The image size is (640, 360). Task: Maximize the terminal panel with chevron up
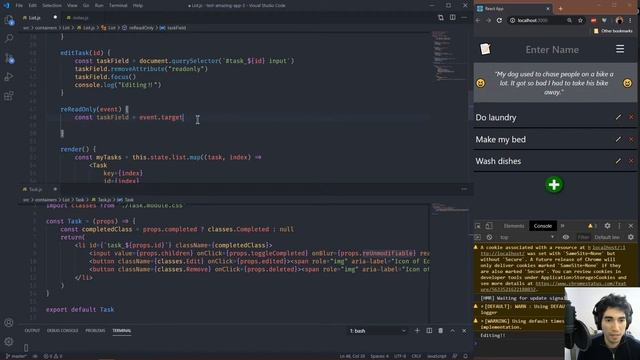coord(452,331)
